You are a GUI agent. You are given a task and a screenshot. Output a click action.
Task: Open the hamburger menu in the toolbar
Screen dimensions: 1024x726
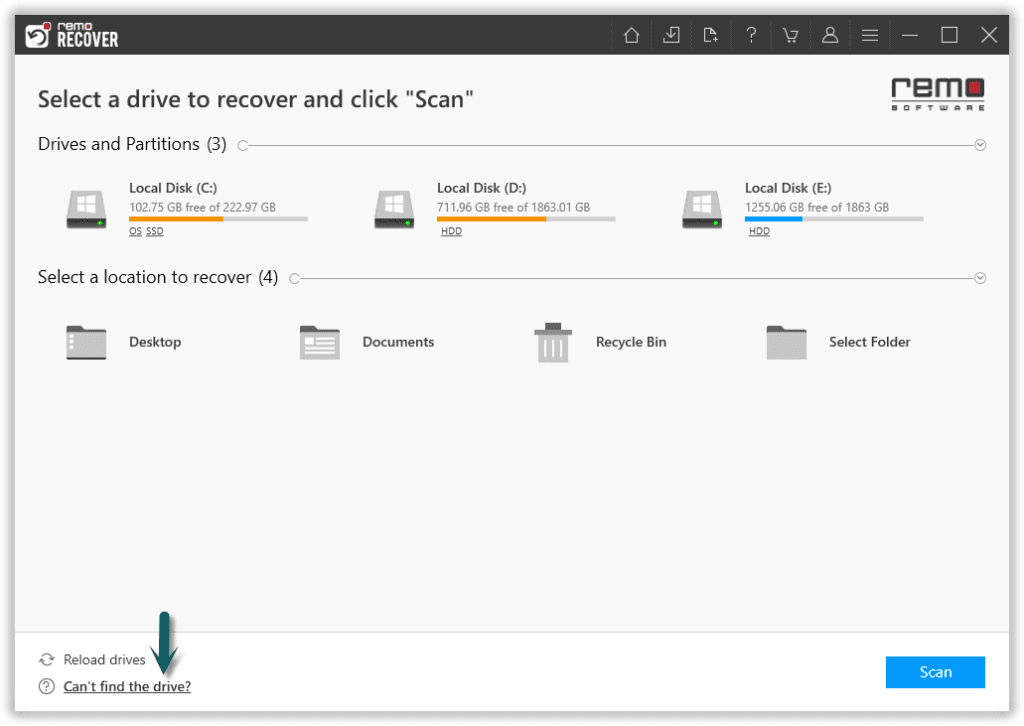[x=869, y=34]
